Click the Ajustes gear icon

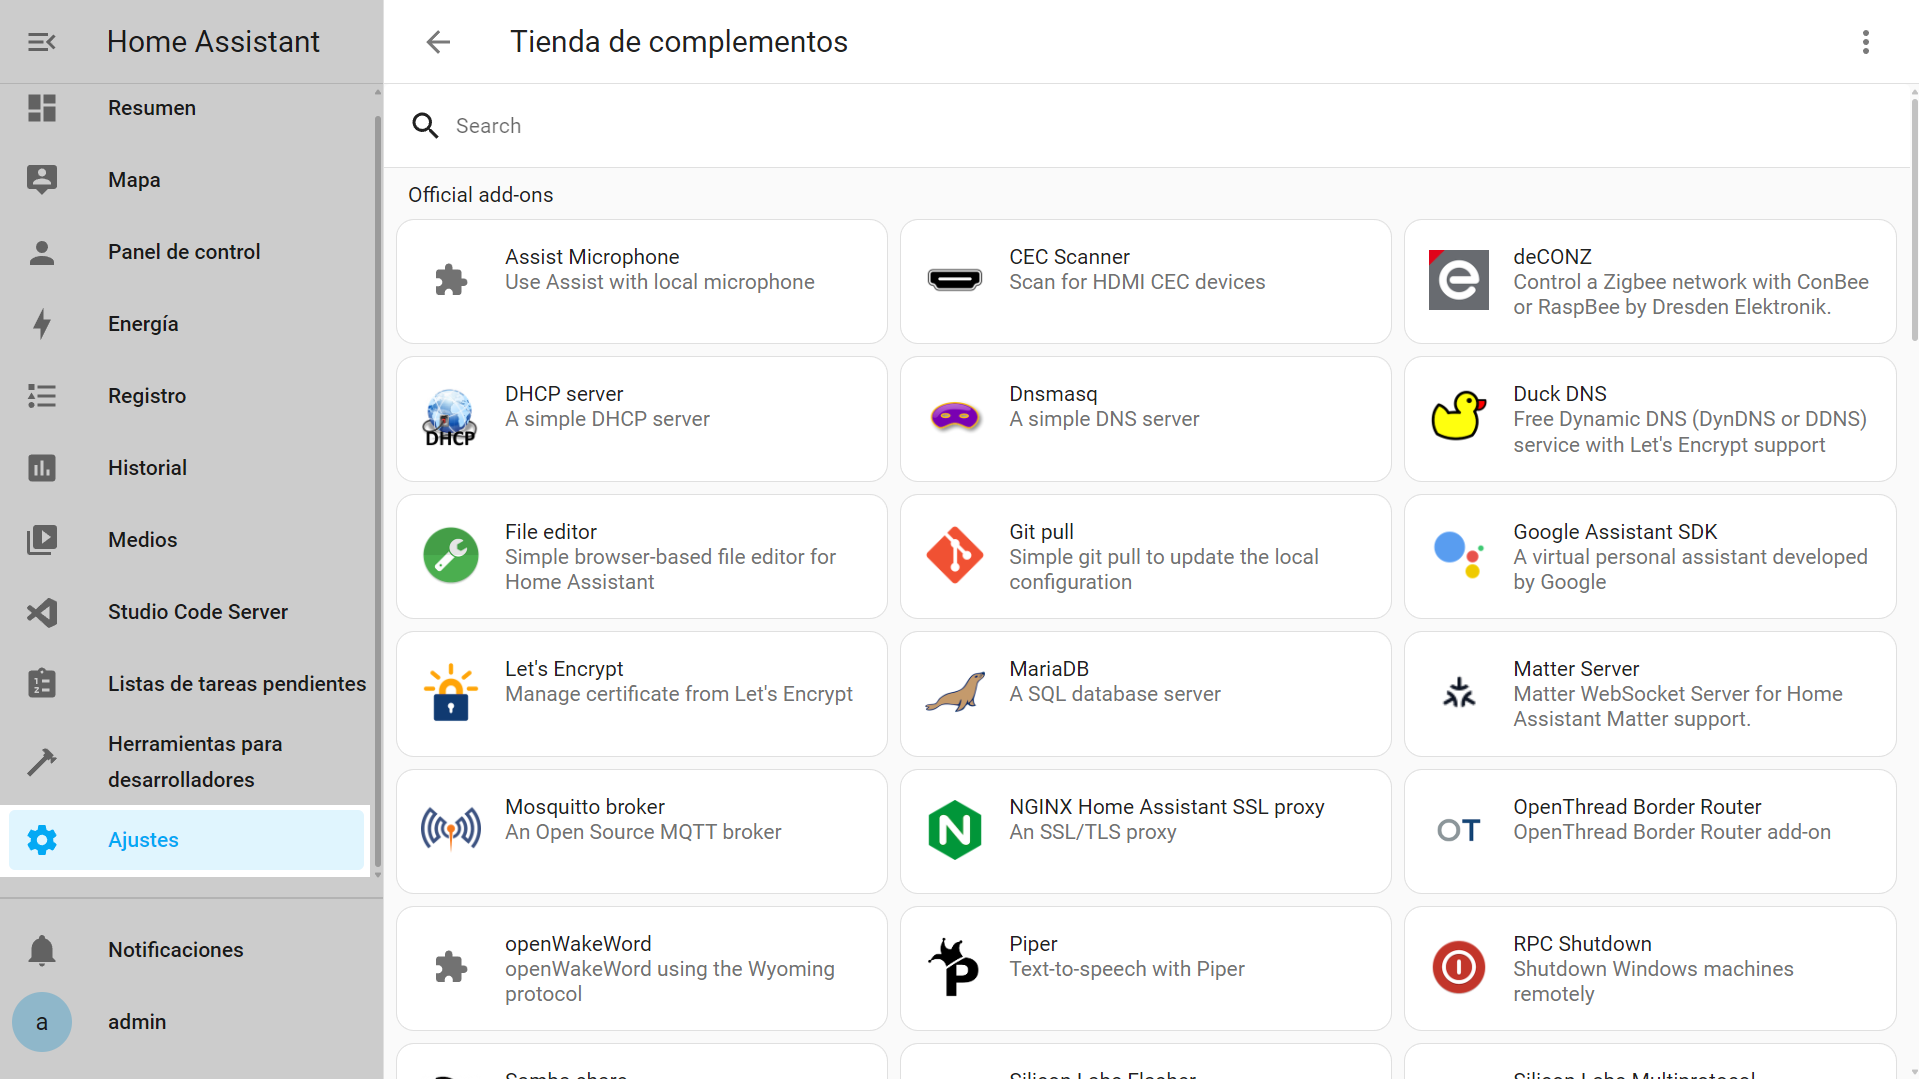42,840
